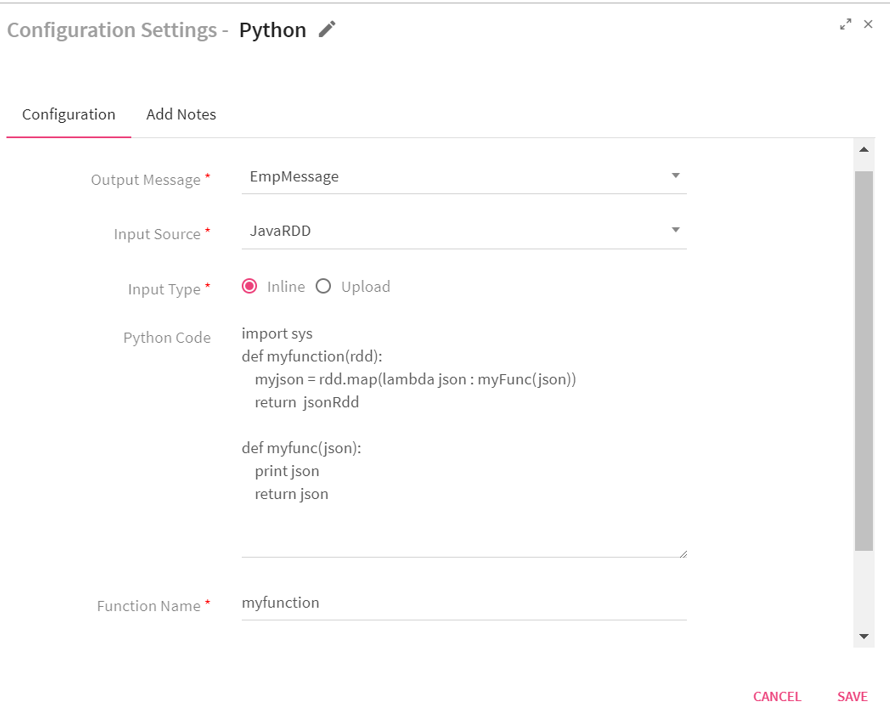This screenshot has width=890, height=711.
Task: Open the Output Message dropdown showing EmpMessage
Action: click(464, 176)
